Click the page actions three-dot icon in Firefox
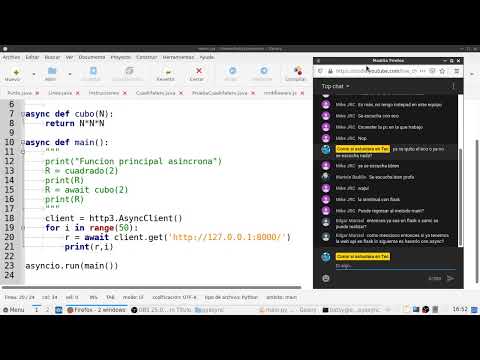 (x=423, y=71)
